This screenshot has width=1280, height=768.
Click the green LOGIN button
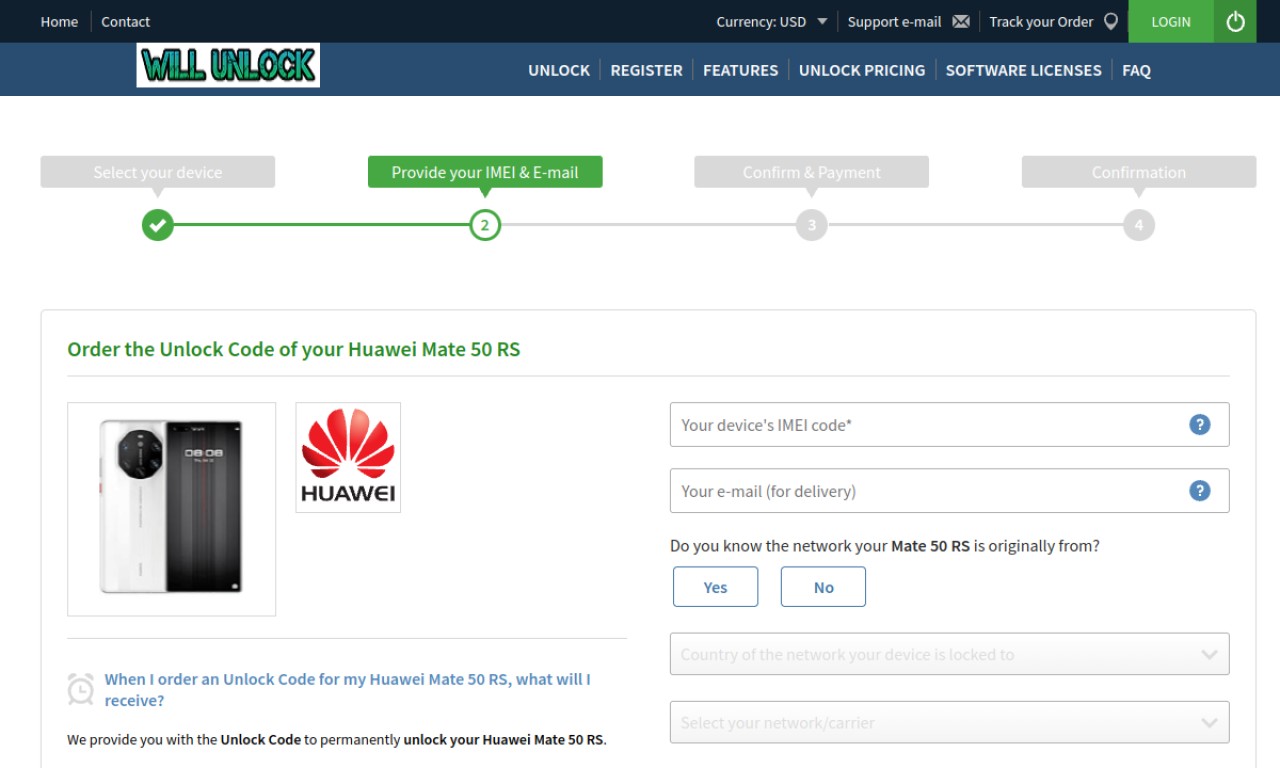(1171, 21)
